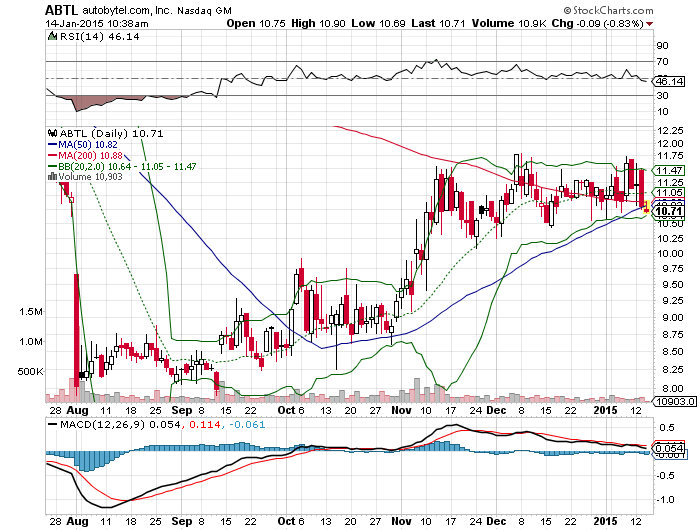Click the Chg -0.09 (-0.83%) value
700x530 pixels.
pyautogui.click(x=597, y=24)
